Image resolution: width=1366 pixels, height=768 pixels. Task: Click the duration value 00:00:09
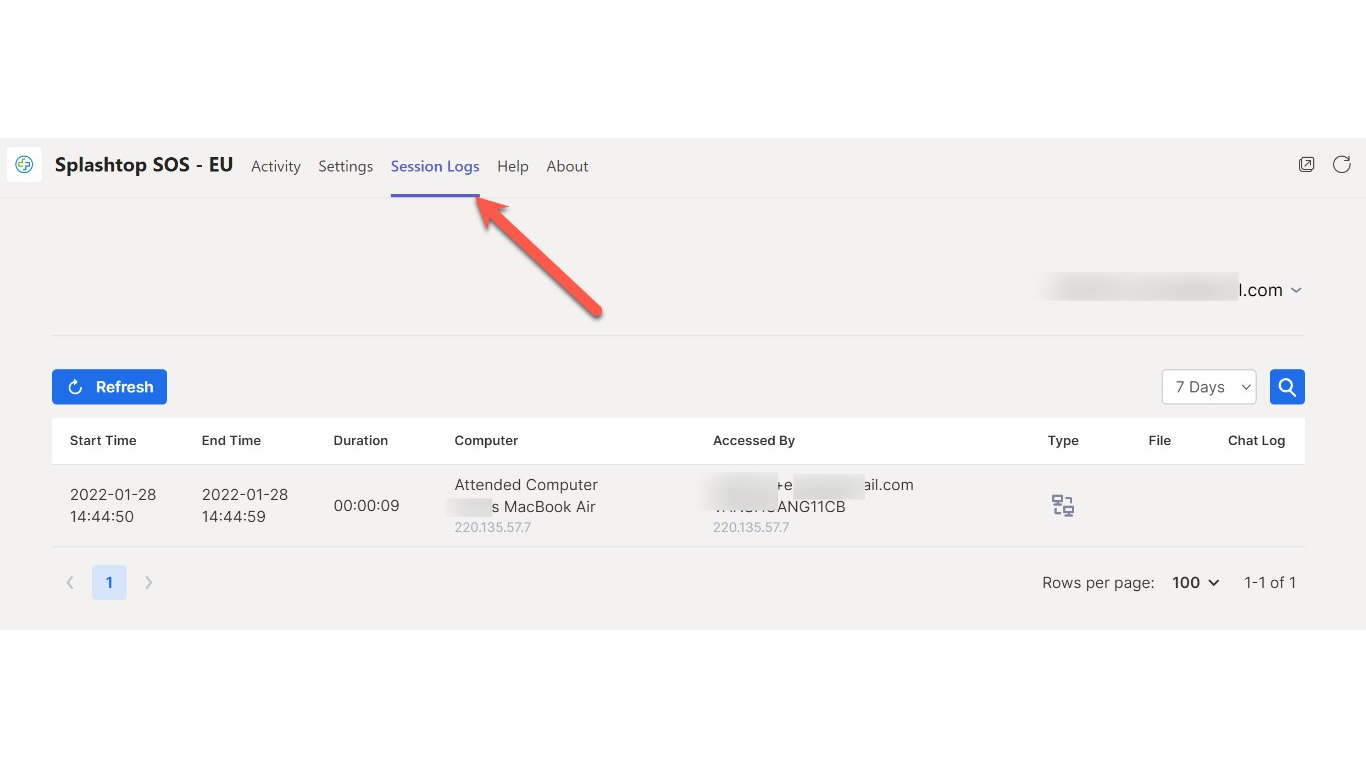(x=367, y=506)
